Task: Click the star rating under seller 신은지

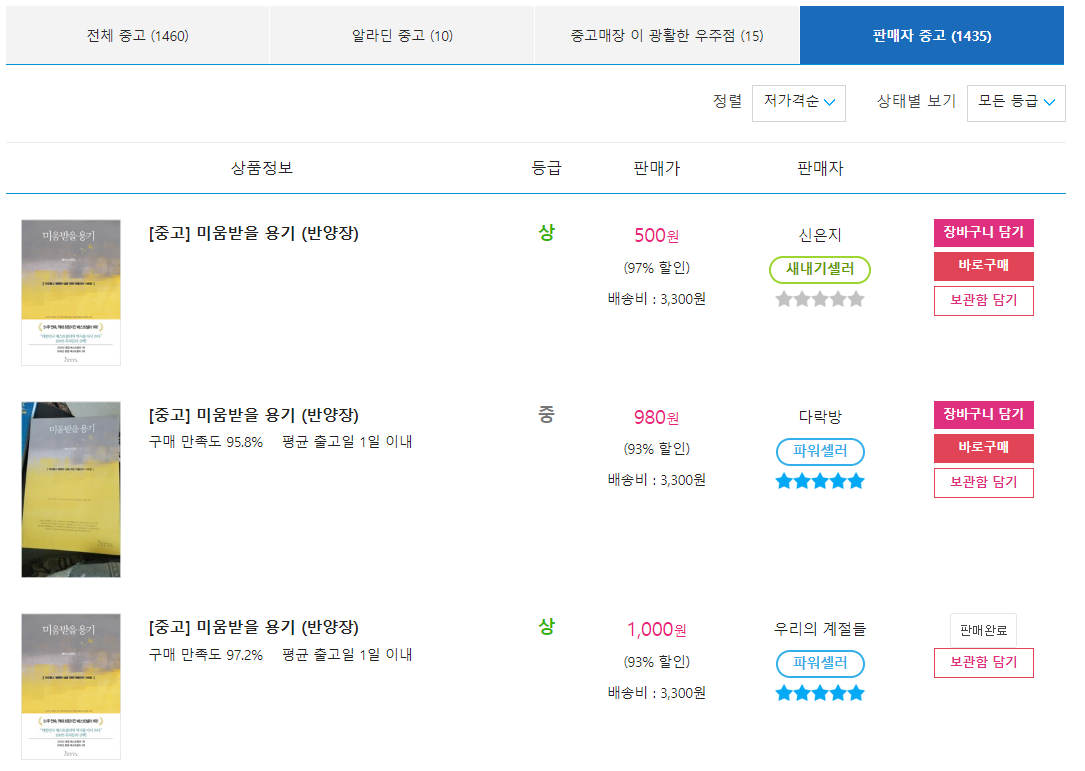Action: (x=819, y=298)
